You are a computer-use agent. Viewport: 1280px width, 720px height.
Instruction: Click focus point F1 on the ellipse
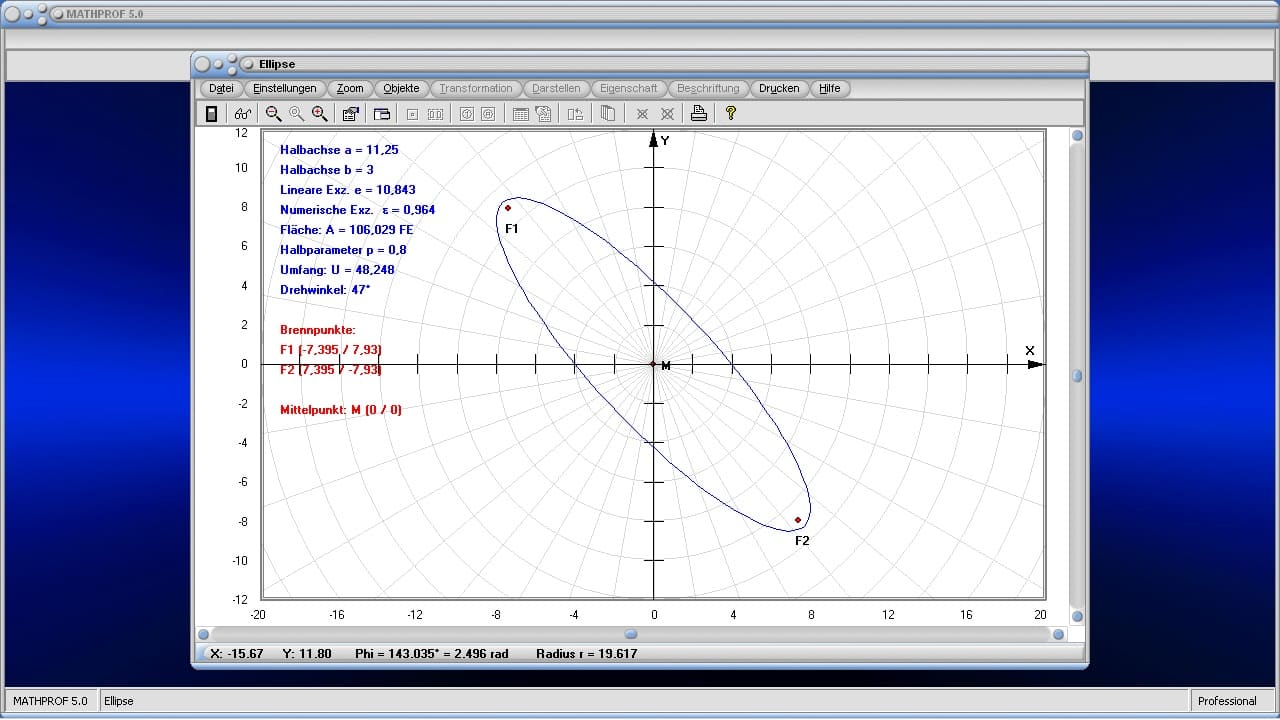pyautogui.click(x=508, y=208)
